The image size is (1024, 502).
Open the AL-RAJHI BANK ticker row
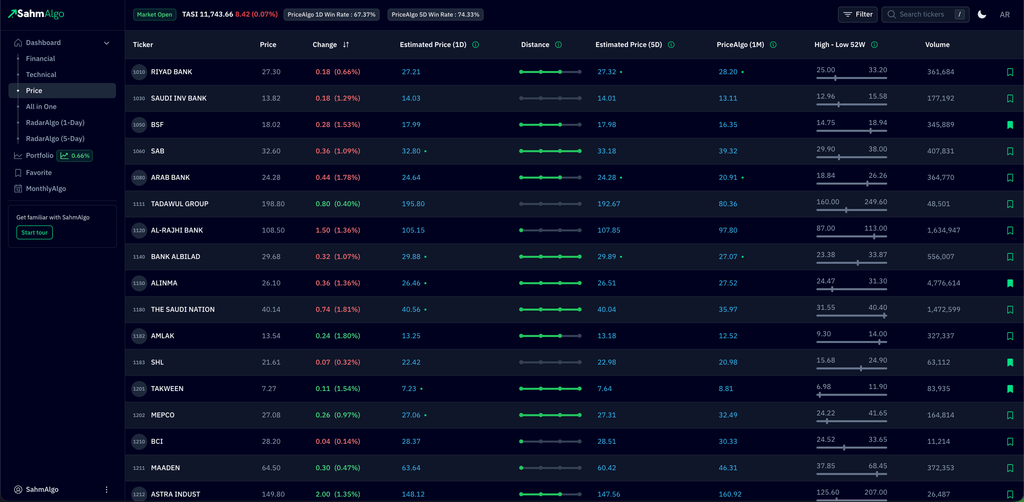pyautogui.click(x=177, y=230)
